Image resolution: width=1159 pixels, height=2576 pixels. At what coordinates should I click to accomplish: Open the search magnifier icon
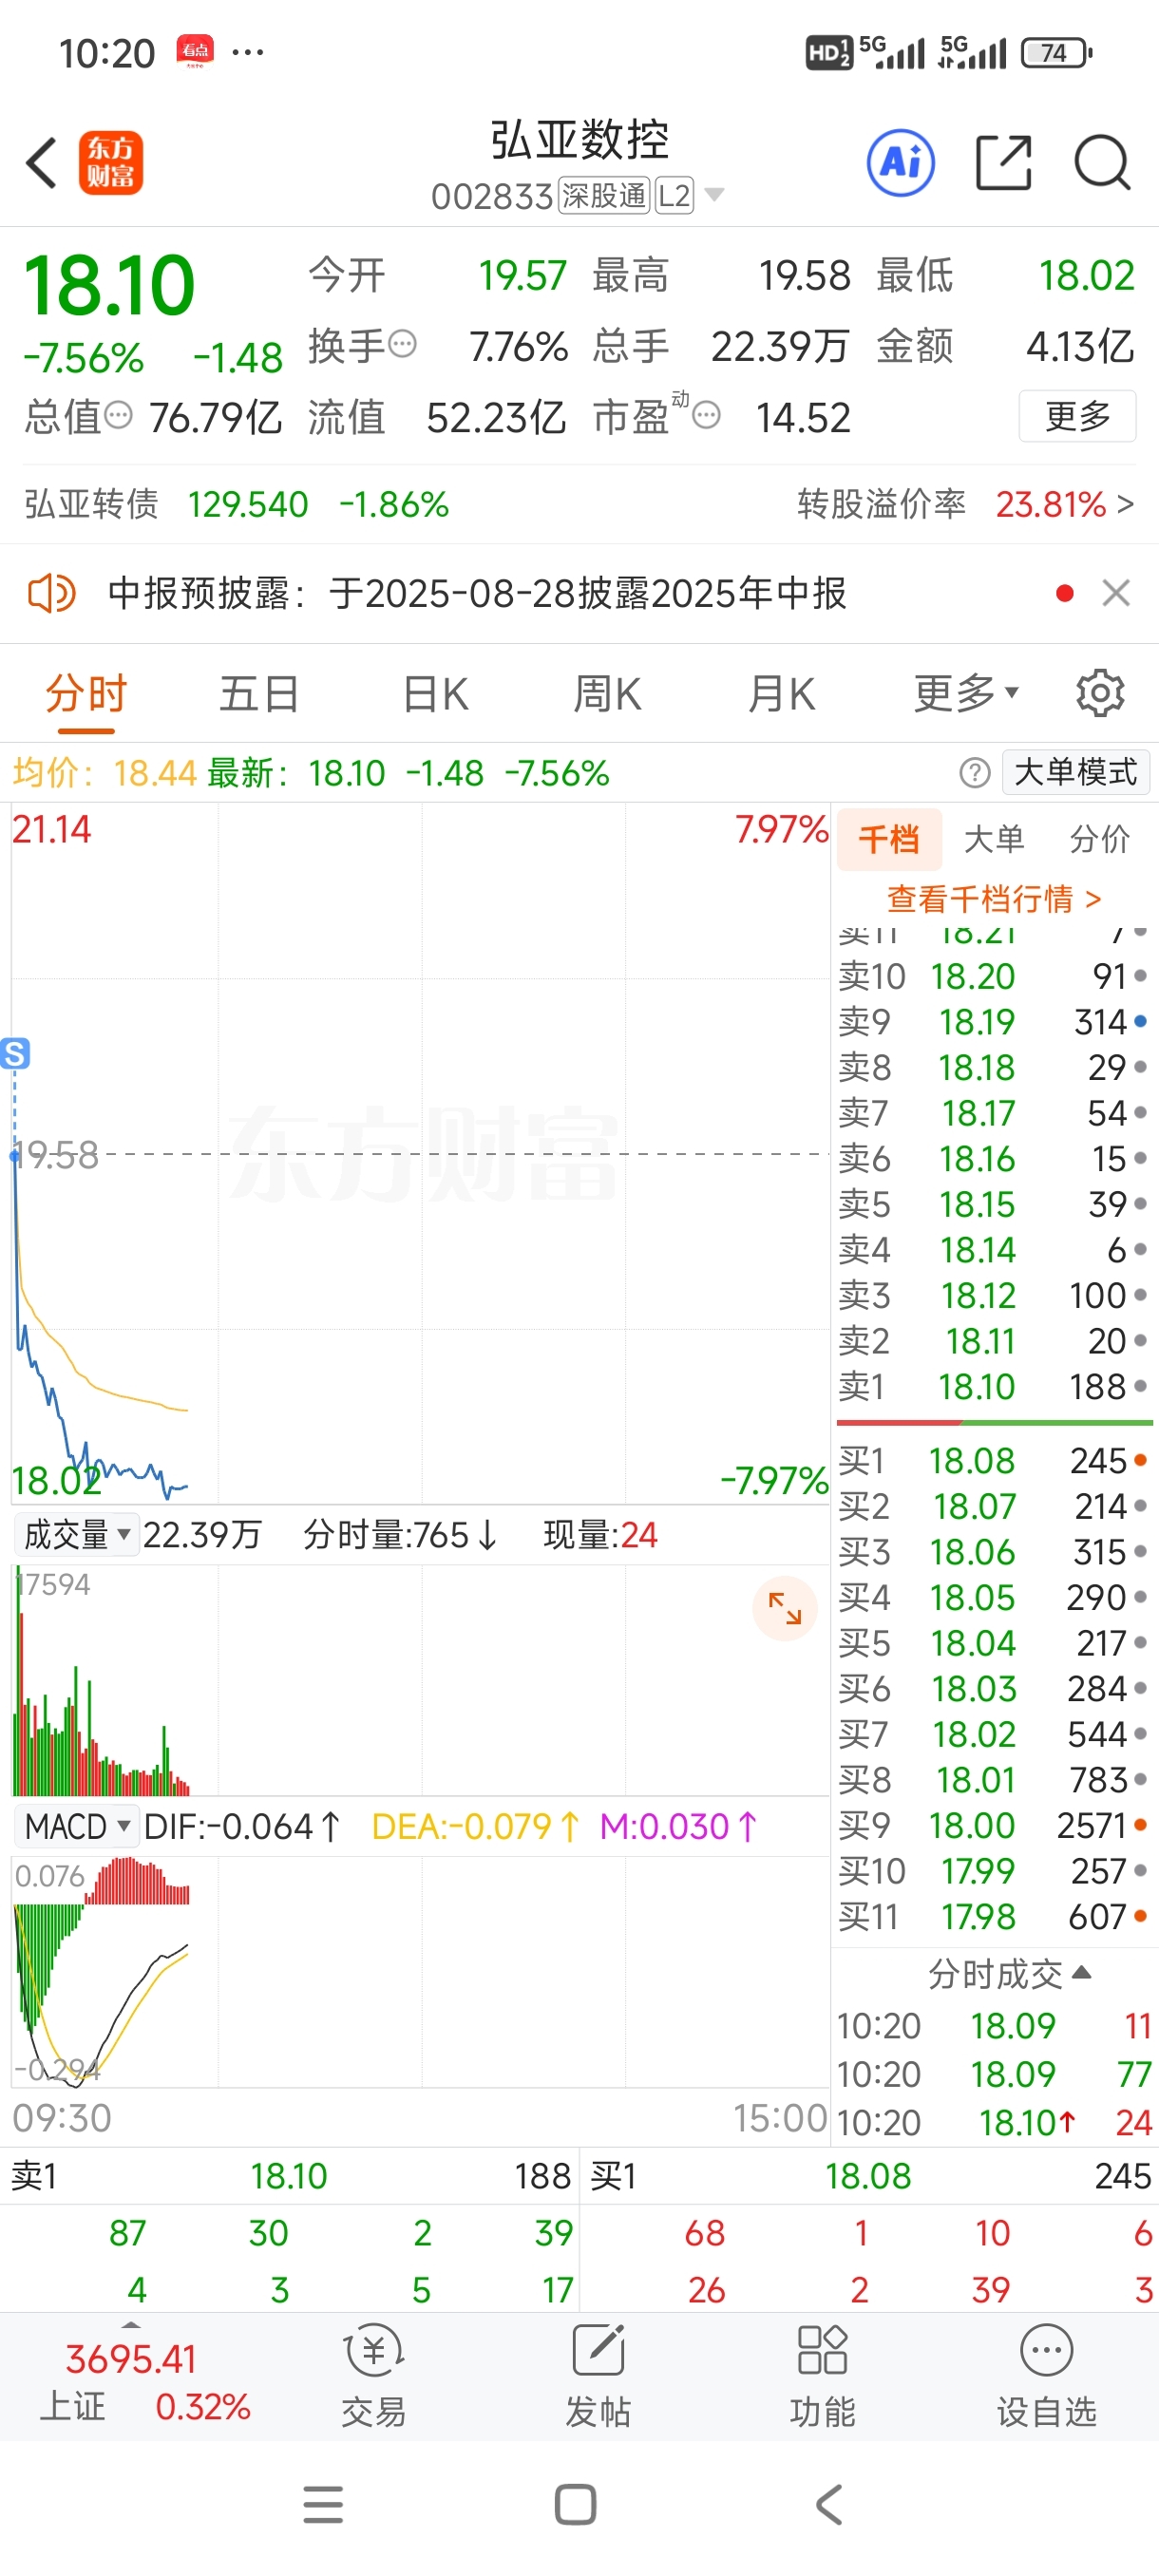1102,162
